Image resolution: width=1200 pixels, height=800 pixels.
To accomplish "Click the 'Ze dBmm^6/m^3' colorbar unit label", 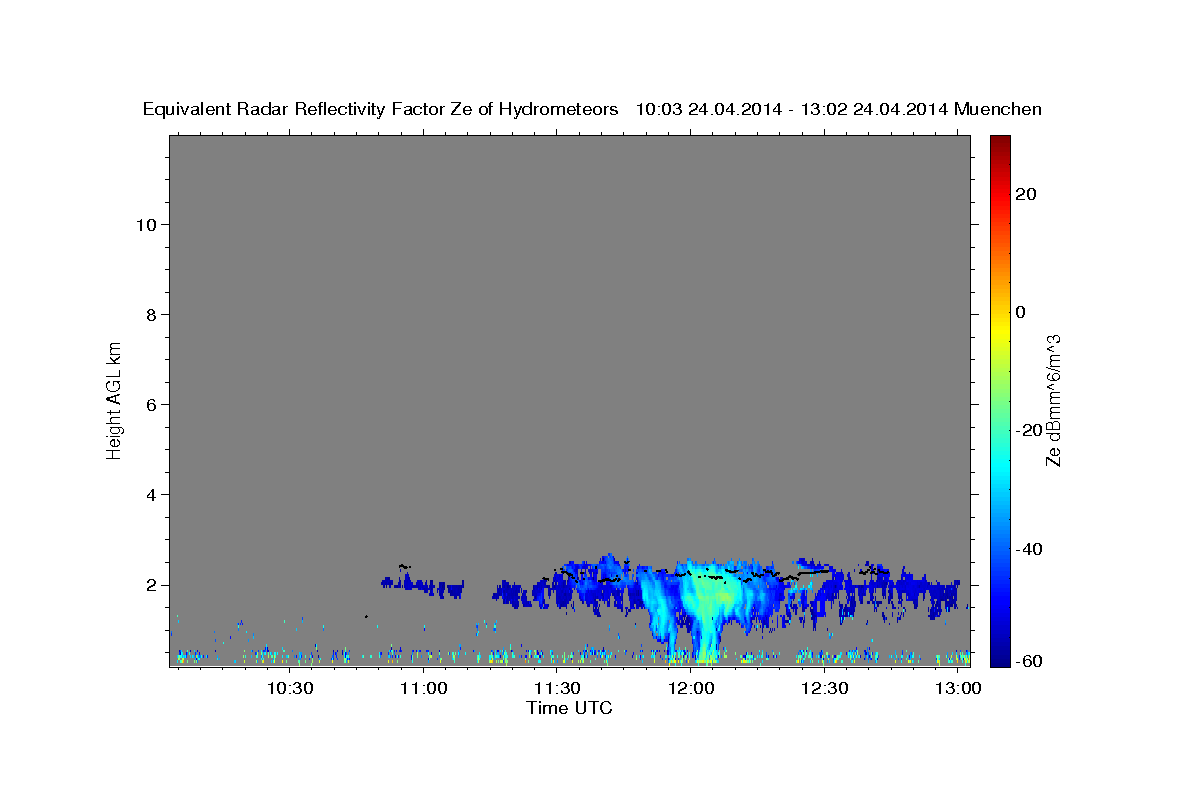I will pos(1053,400).
